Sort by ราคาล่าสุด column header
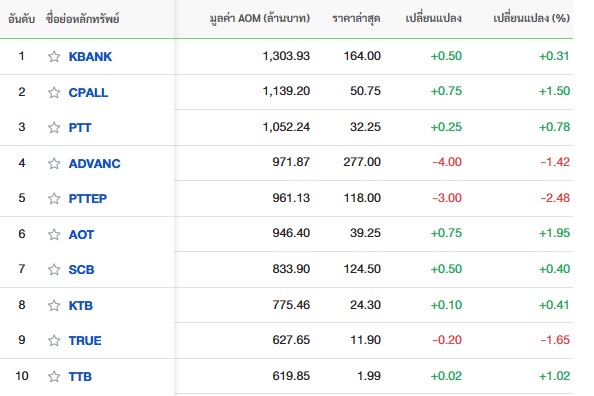The image size is (594, 396). 356,19
